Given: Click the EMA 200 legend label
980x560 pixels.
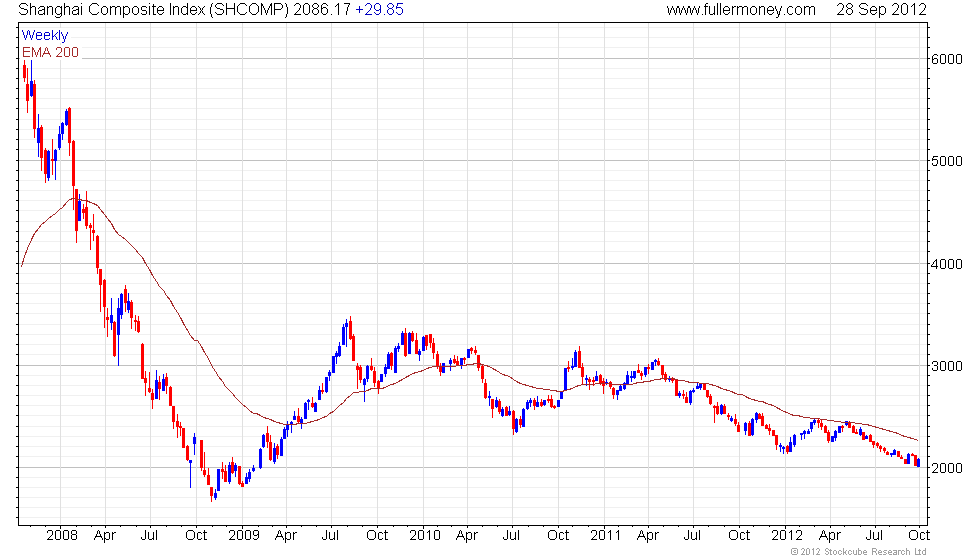Looking at the screenshot, I should pyautogui.click(x=50, y=52).
